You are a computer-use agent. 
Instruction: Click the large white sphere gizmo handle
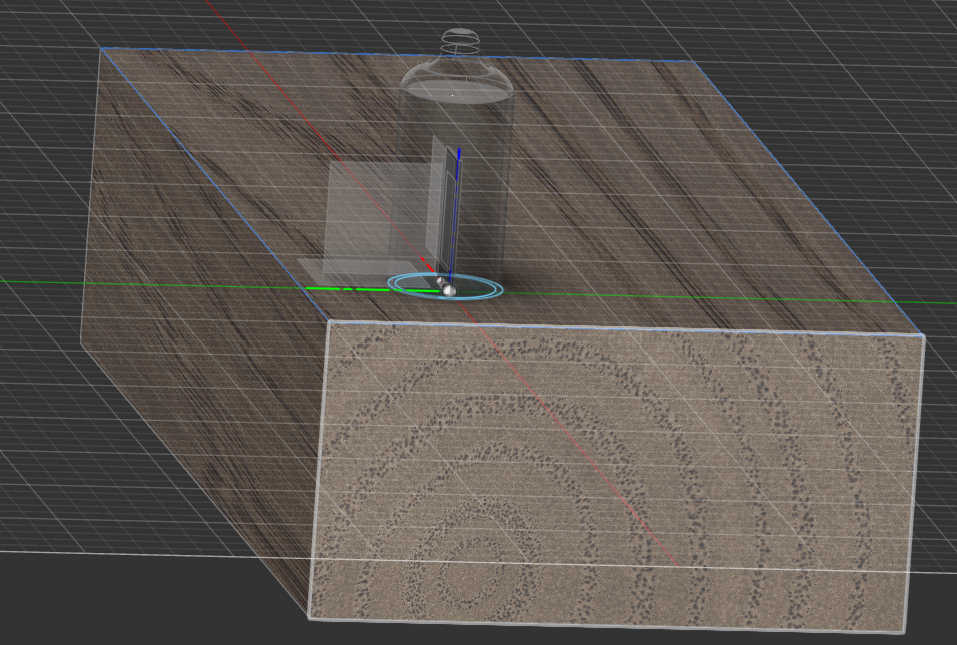(449, 290)
